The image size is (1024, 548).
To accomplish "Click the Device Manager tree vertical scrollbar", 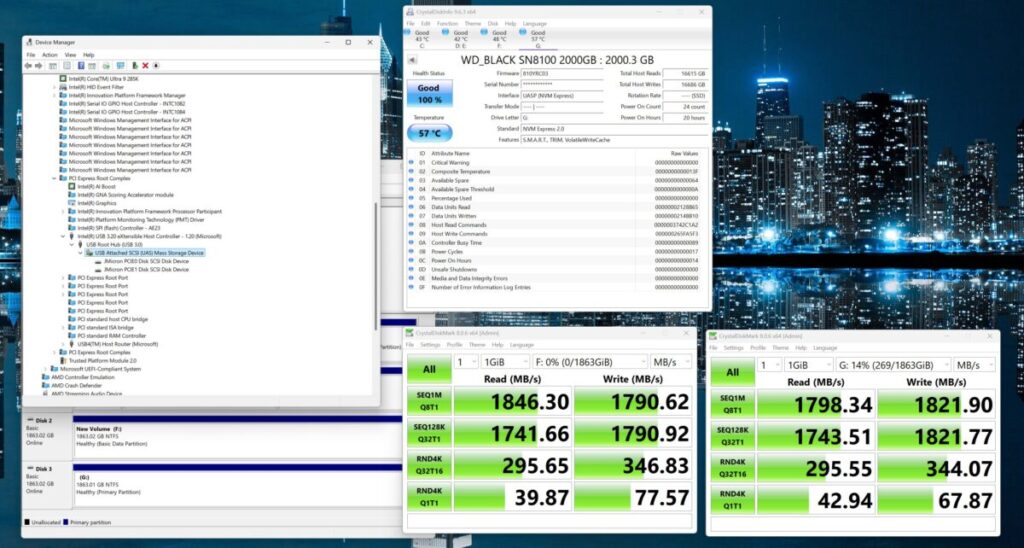I will (376, 265).
